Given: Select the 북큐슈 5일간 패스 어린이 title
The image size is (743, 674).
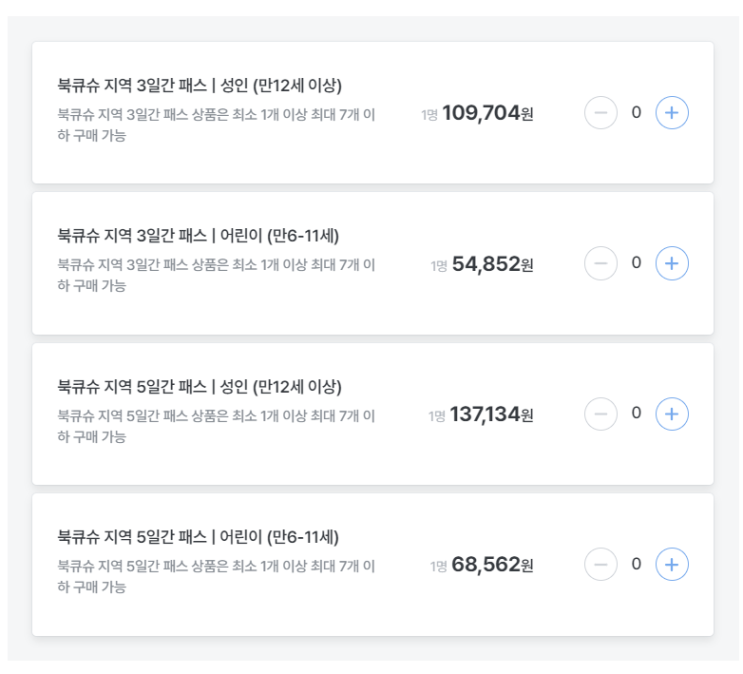Looking at the screenshot, I should coord(198,537).
